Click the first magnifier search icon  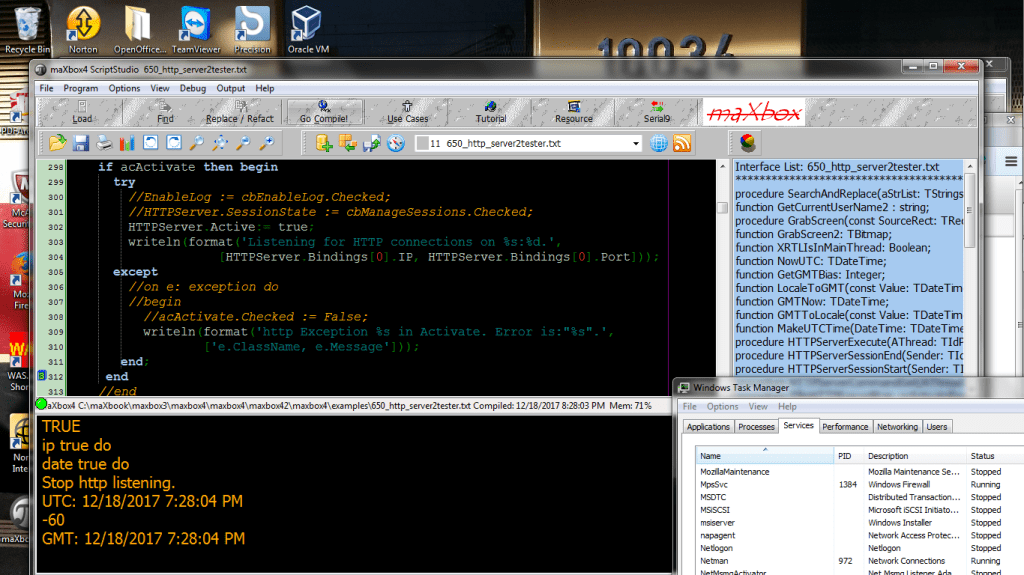pos(198,143)
